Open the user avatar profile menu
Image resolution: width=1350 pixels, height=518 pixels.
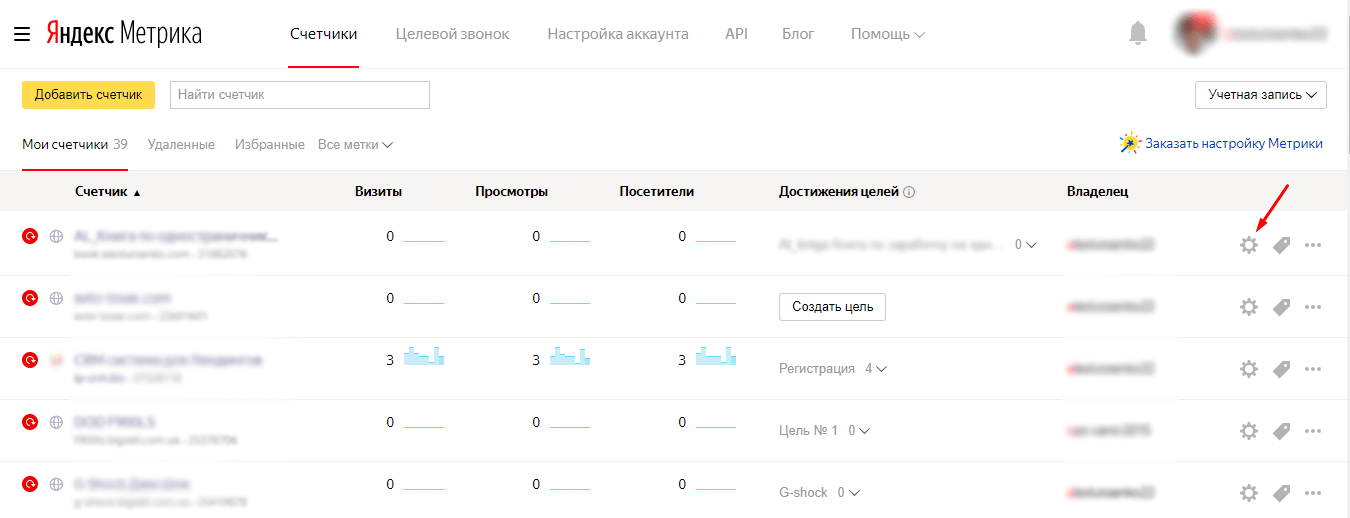coord(1194,32)
